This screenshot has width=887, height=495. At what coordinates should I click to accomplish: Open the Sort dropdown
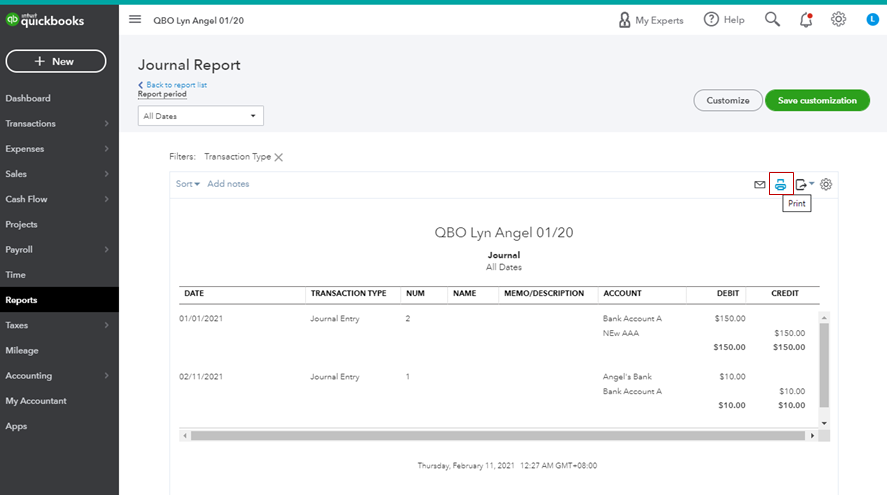pyautogui.click(x=188, y=184)
